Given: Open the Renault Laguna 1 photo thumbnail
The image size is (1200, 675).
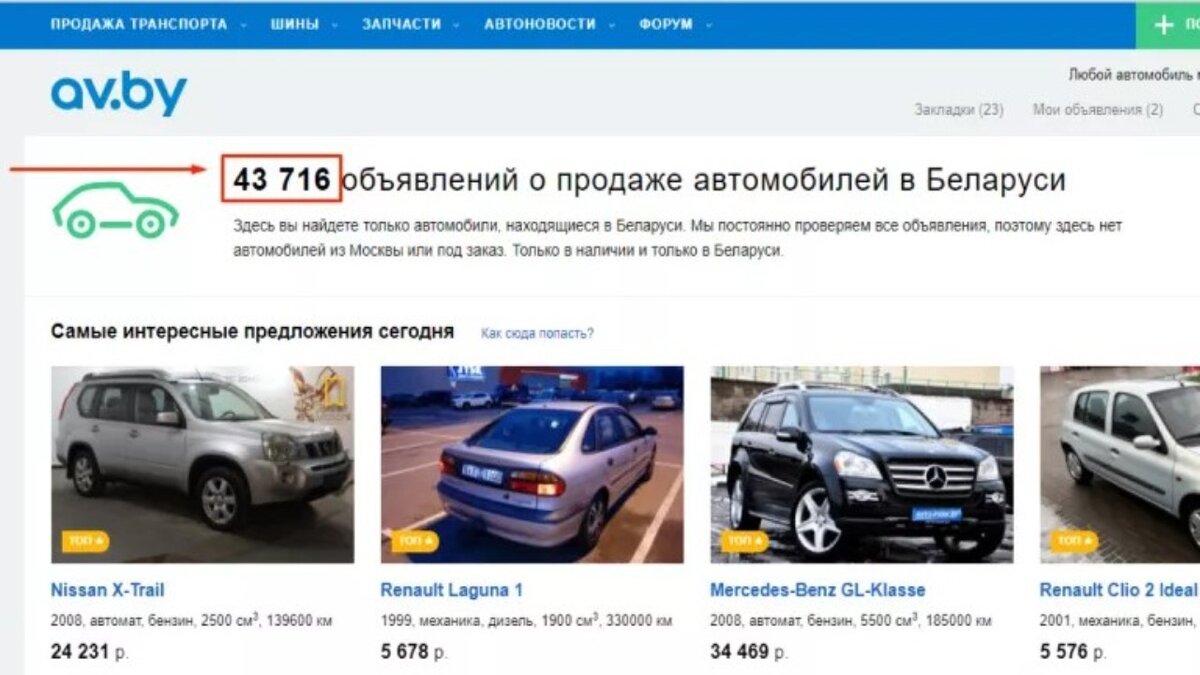Looking at the screenshot, I should [x=532, y=464].
